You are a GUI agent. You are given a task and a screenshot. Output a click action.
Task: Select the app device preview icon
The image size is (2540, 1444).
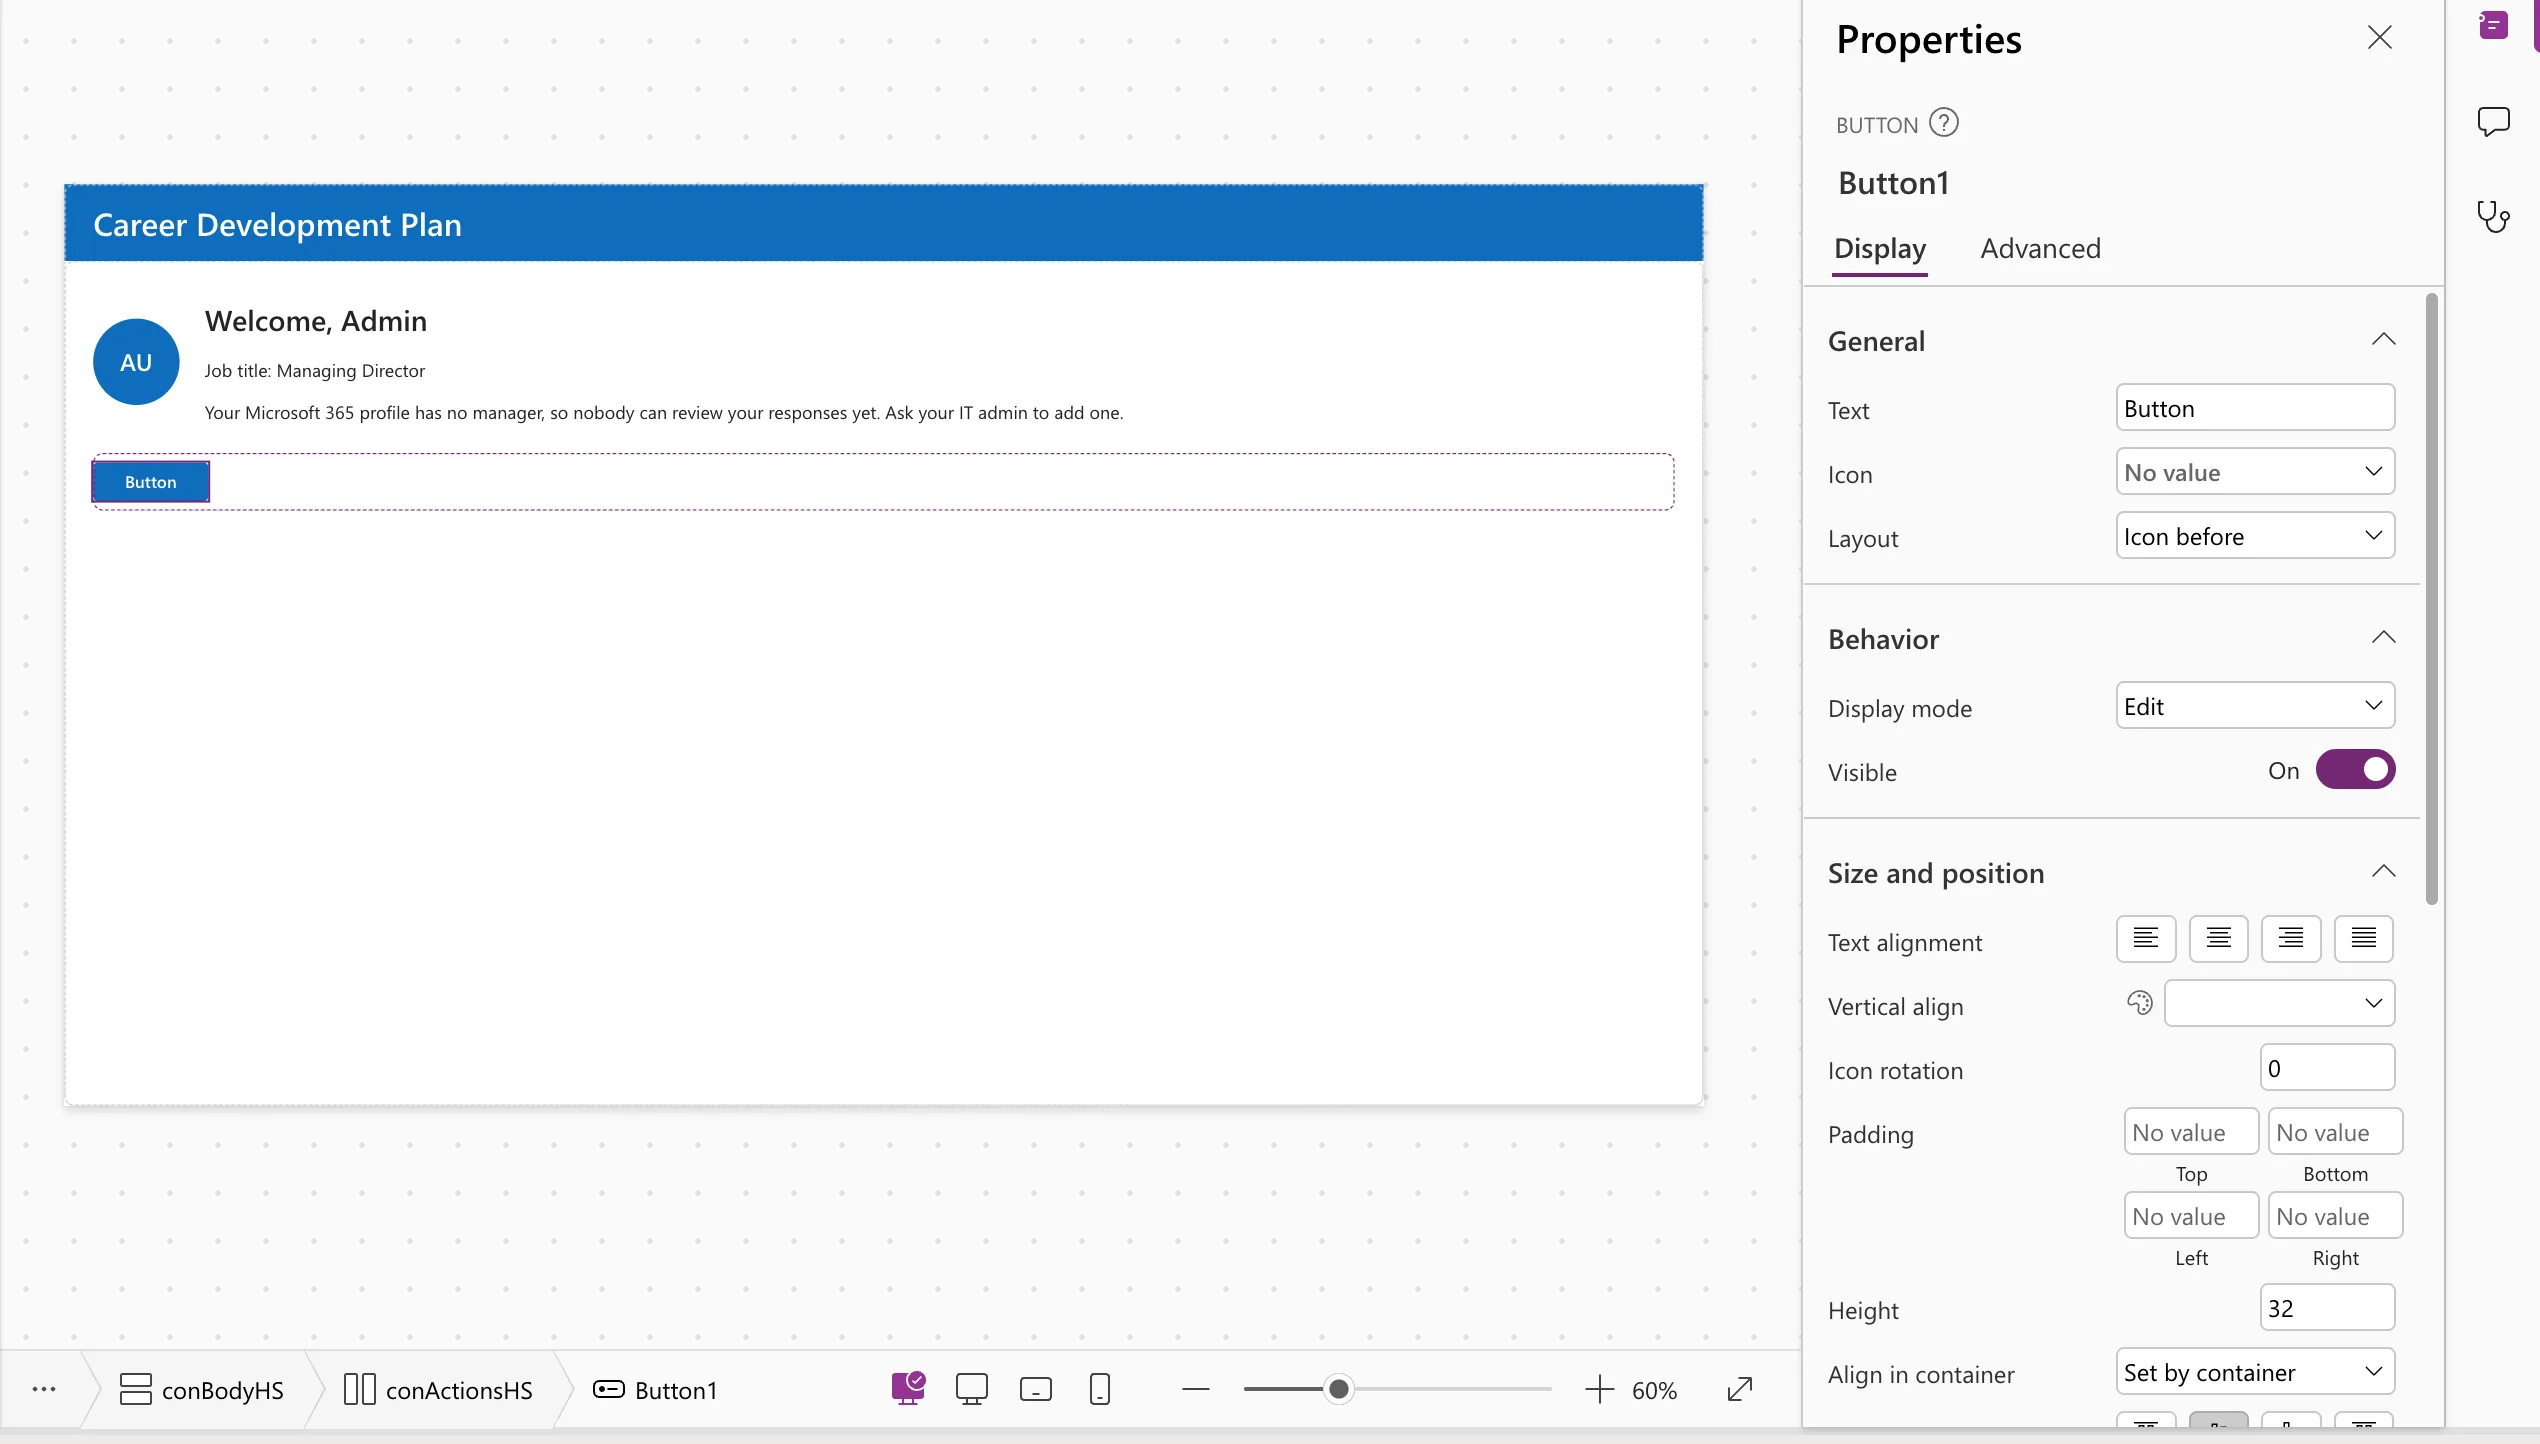(x=908, y=1388)
